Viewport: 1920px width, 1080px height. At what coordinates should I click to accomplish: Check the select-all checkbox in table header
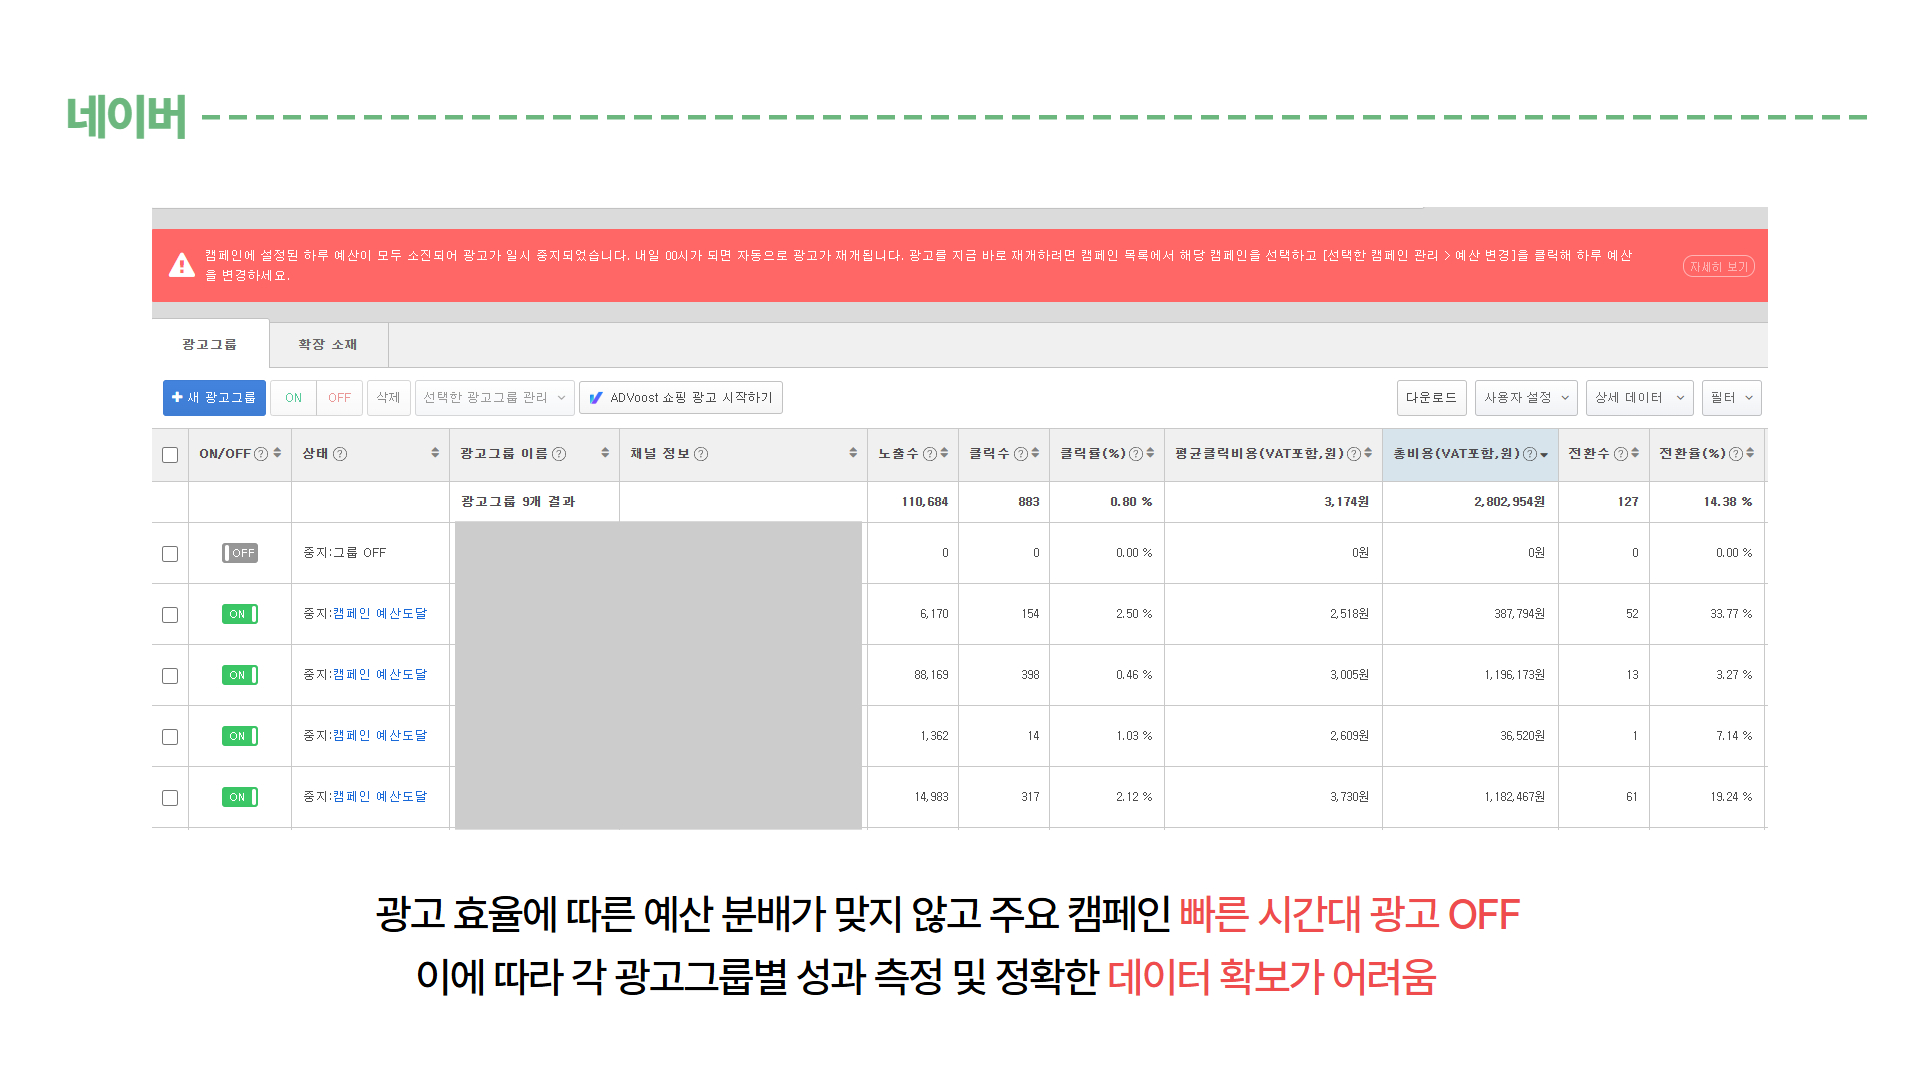[x=170, y=455]
